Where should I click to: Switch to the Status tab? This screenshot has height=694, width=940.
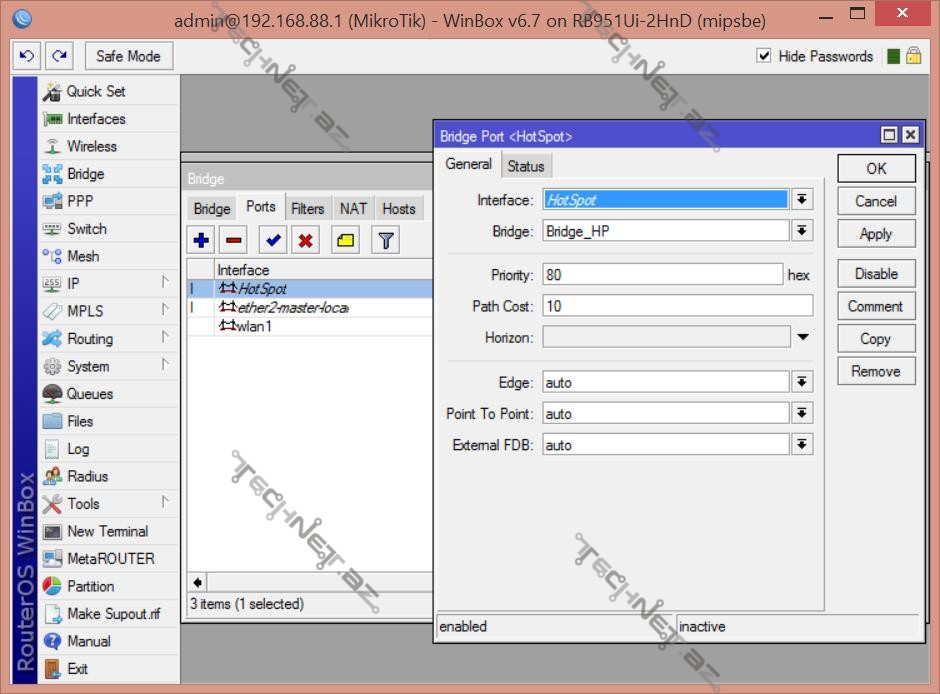pos(525,166)
